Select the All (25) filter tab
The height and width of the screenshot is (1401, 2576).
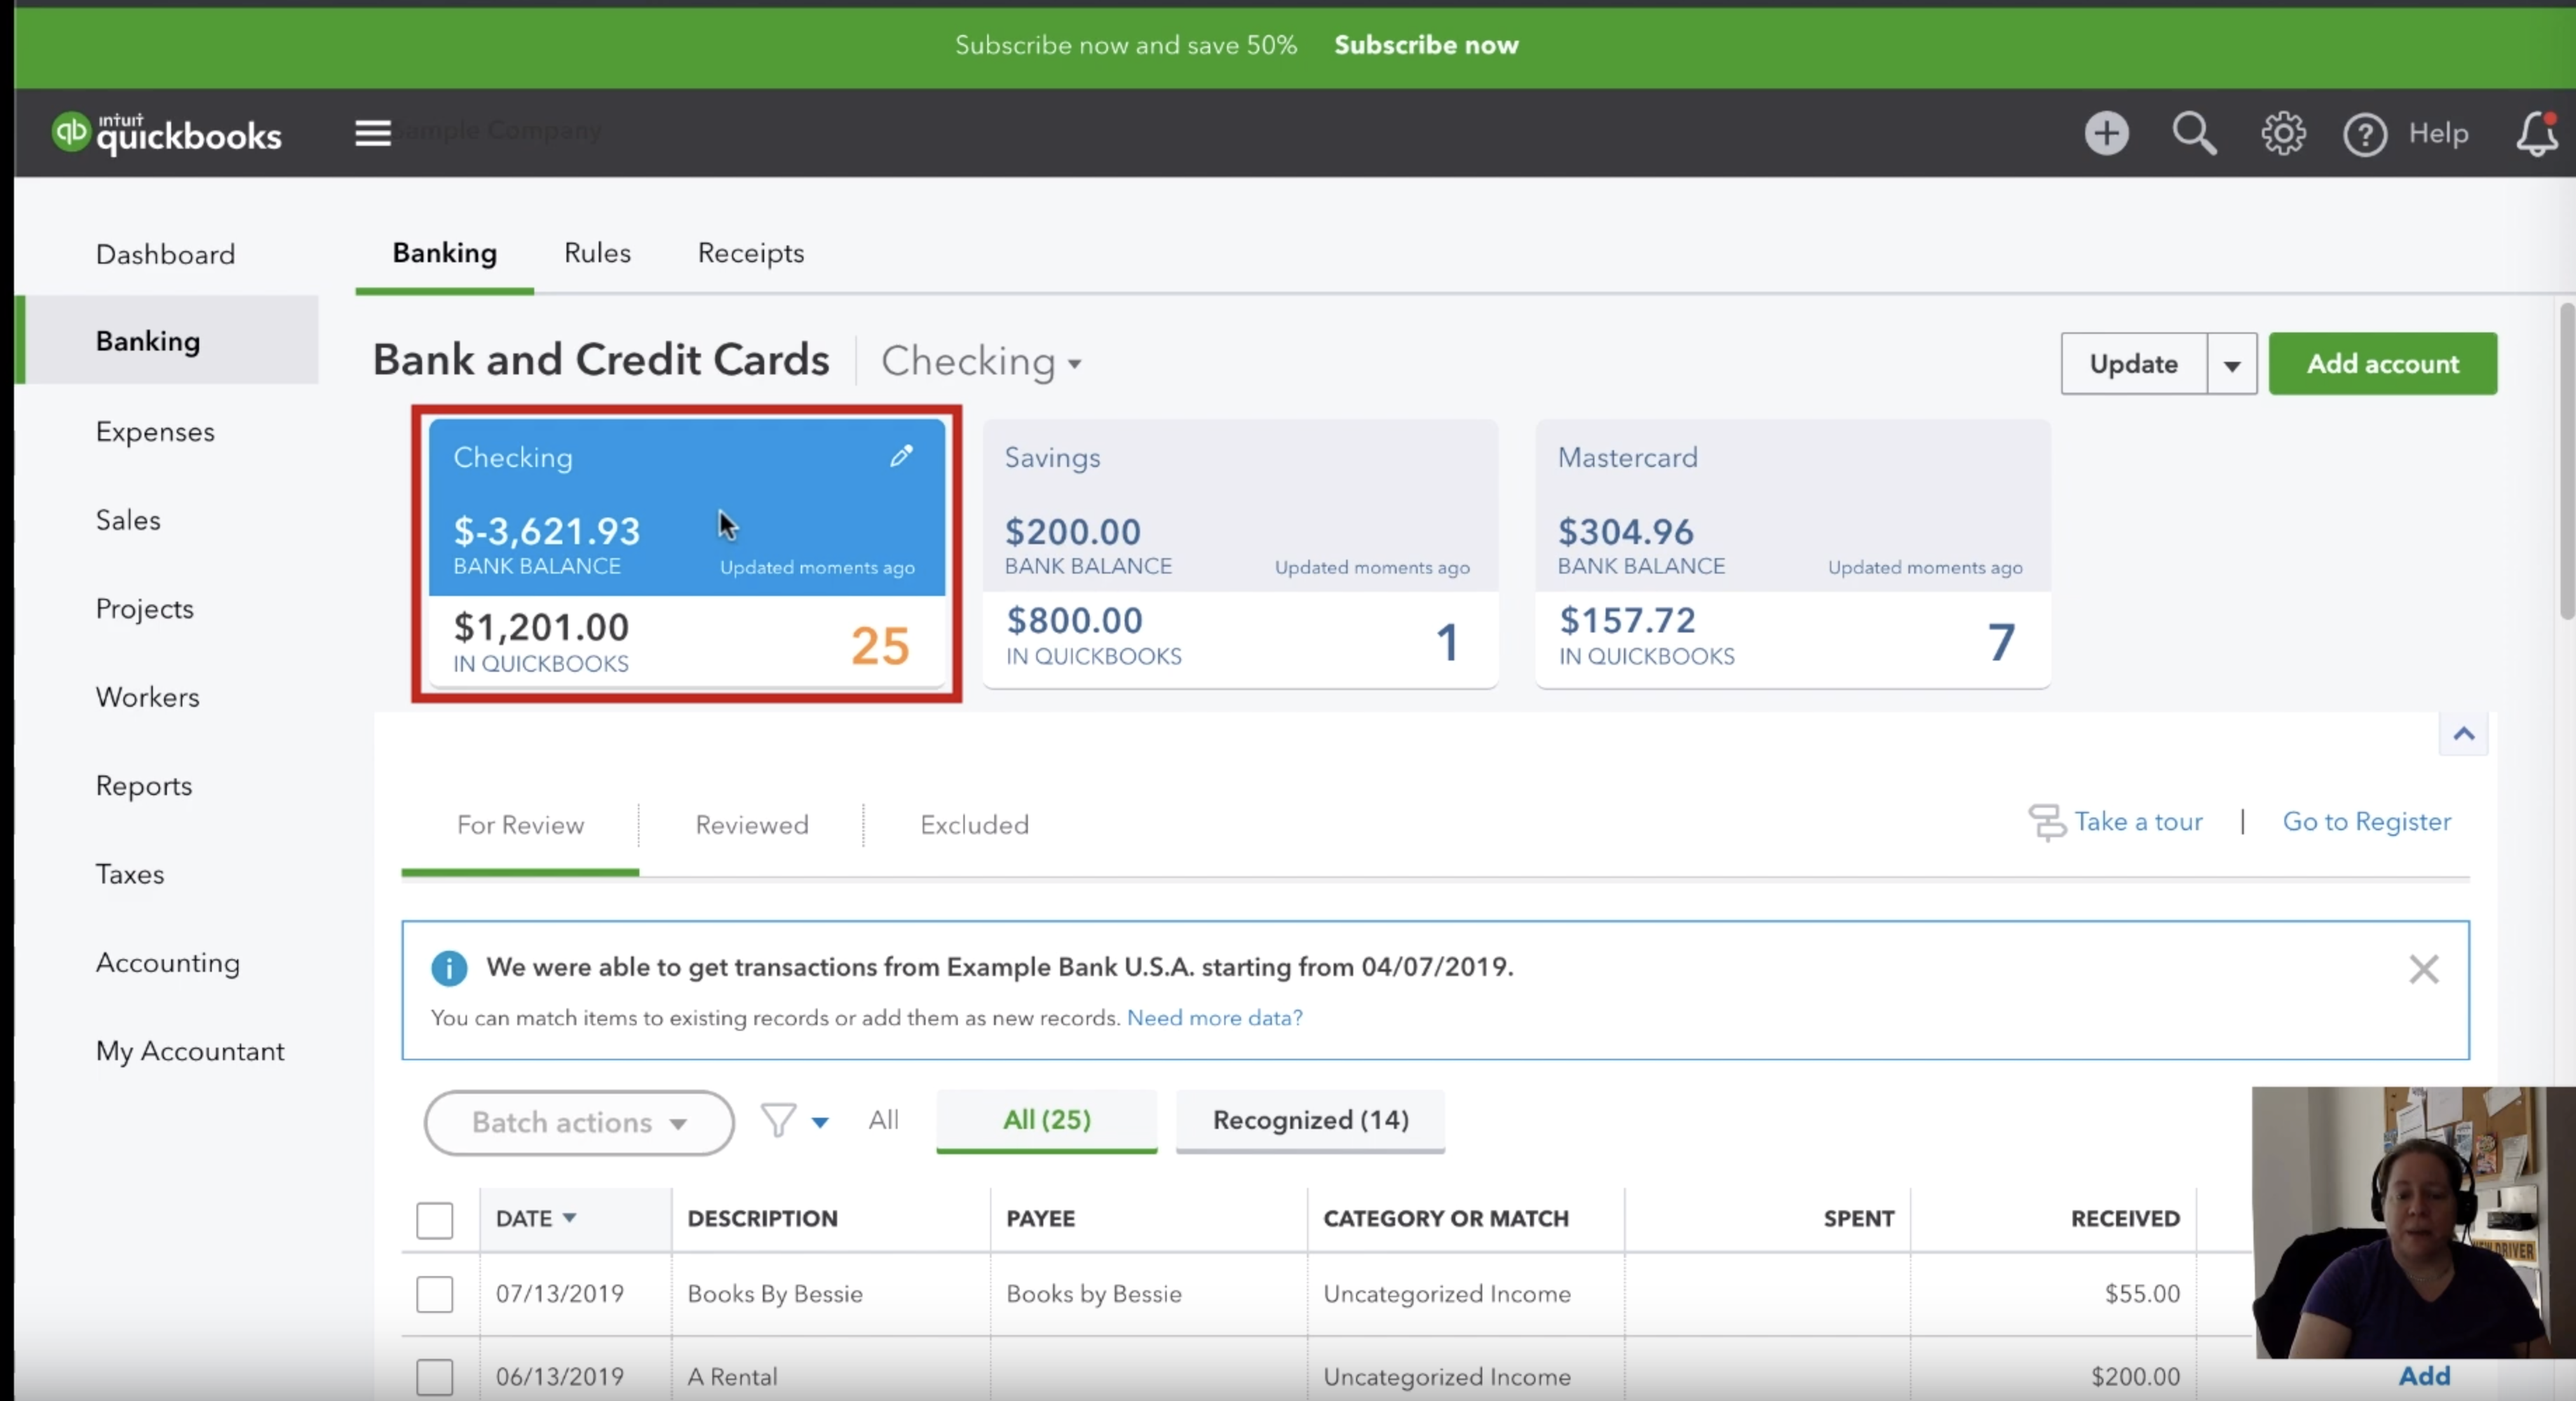[x=1046, y=1120]
